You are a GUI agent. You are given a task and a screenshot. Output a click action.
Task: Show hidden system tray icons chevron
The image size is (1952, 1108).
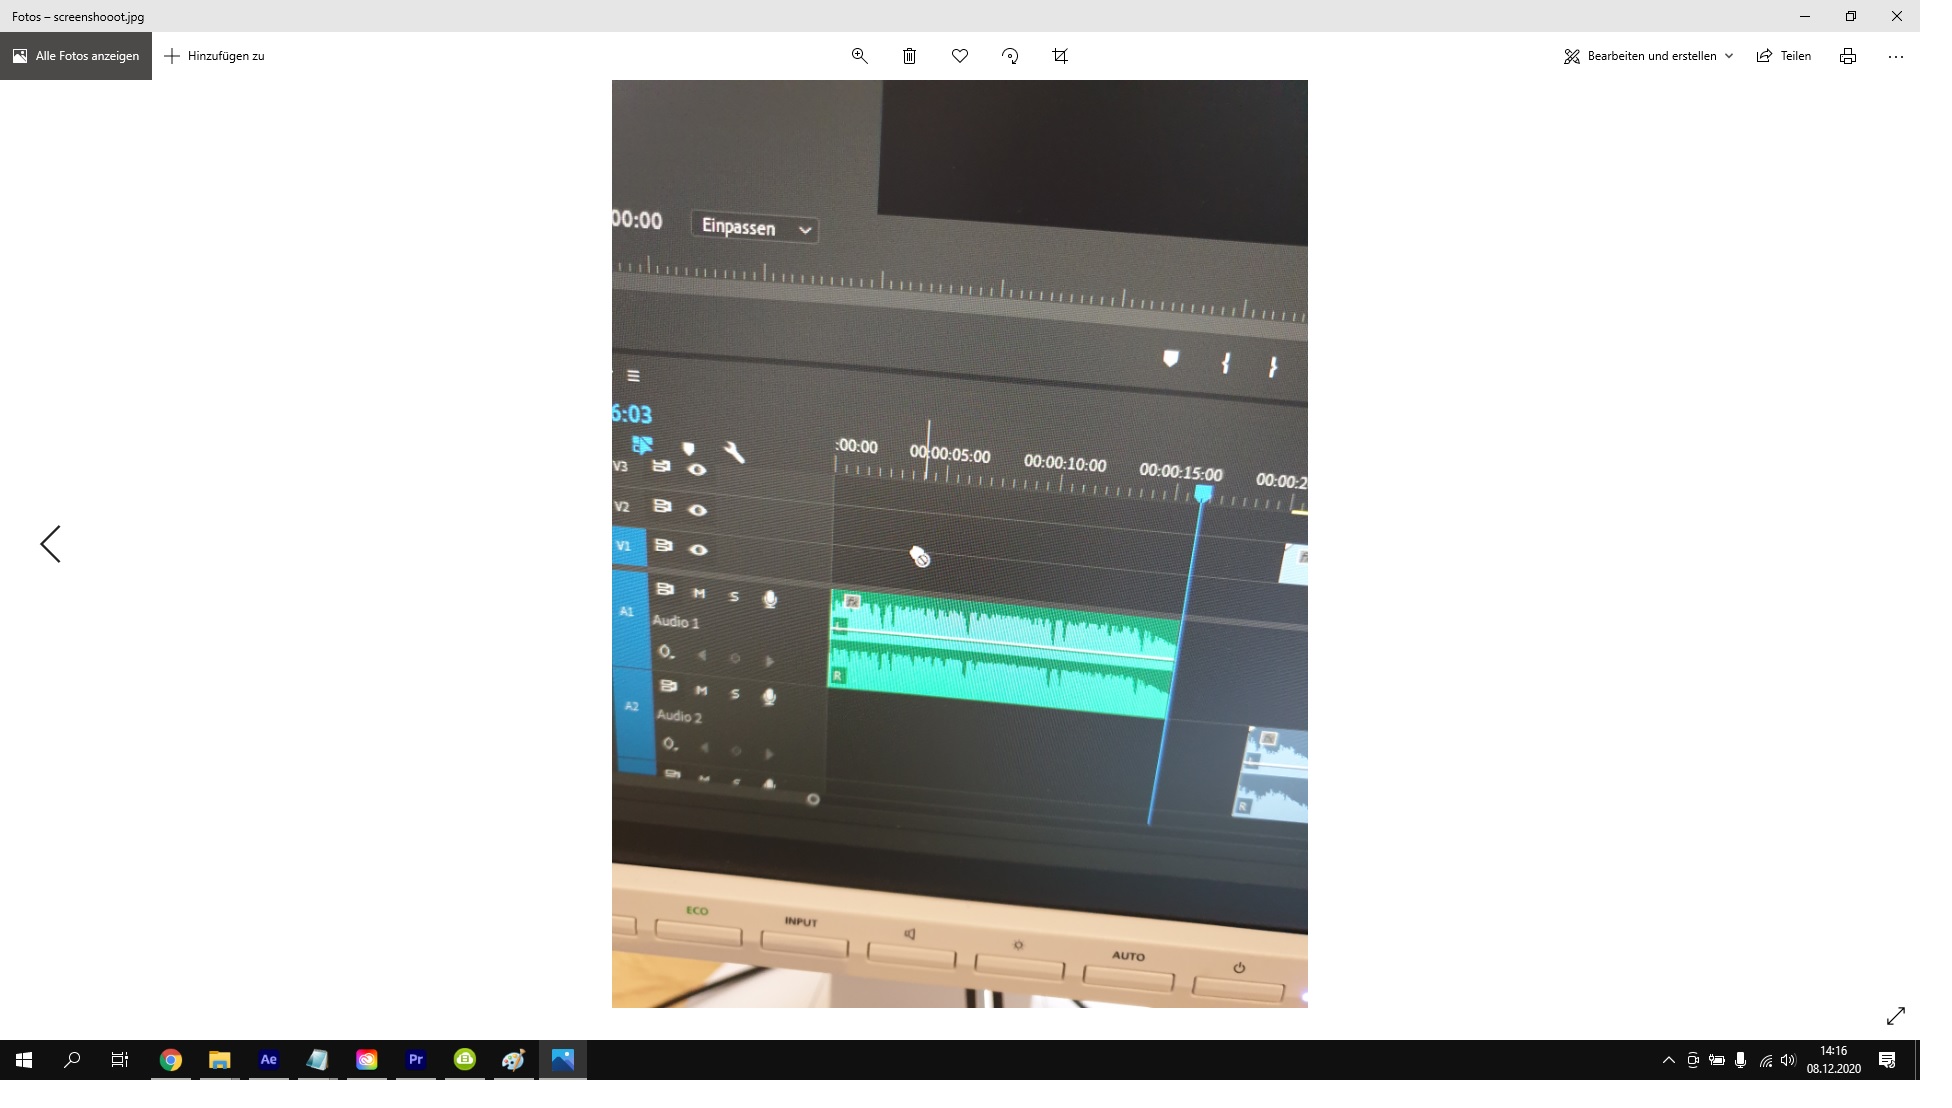(x=1668, y=1060)
